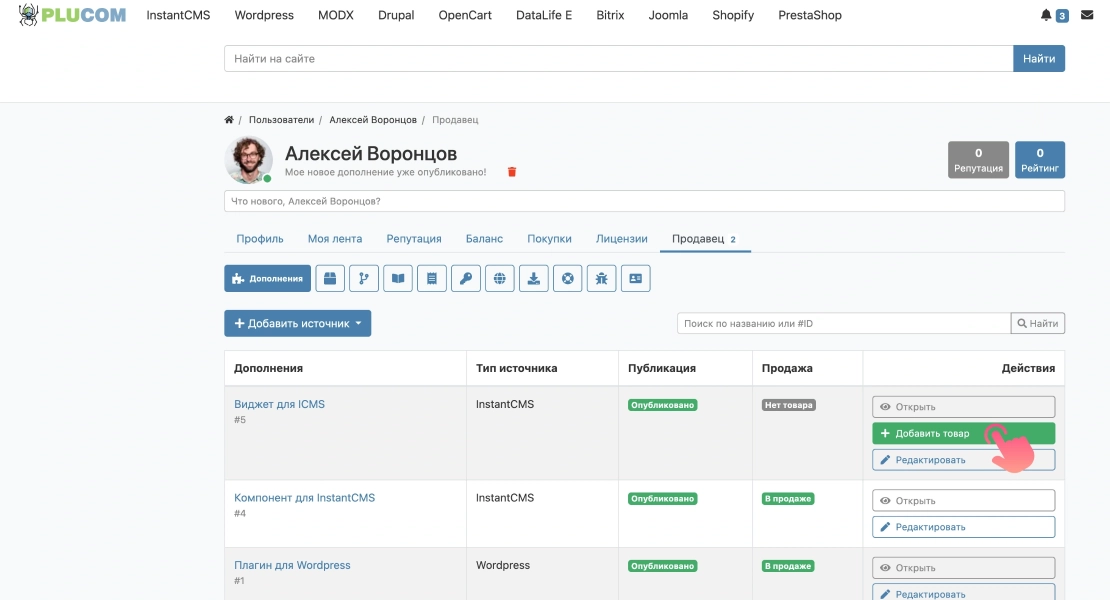Open the download icon tab

point(534,279)
